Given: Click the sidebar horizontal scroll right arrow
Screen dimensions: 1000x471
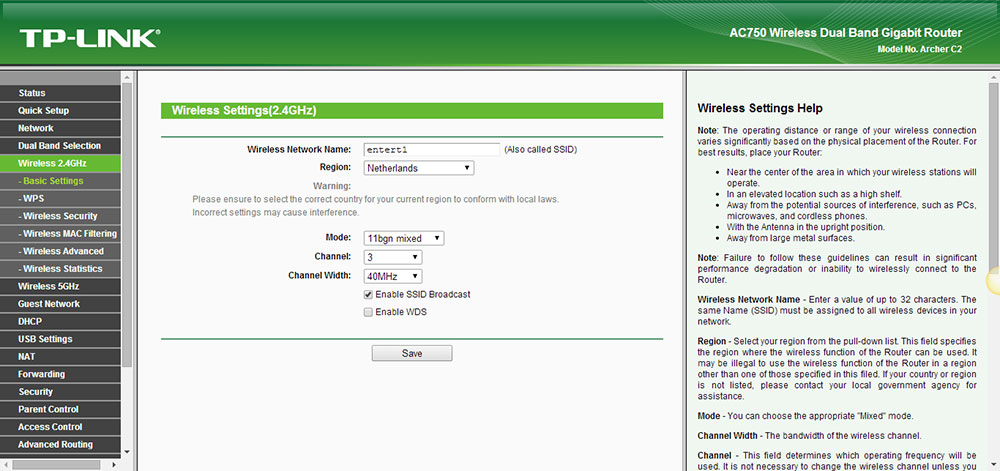Looking at the screenshot, I should 115,465.
